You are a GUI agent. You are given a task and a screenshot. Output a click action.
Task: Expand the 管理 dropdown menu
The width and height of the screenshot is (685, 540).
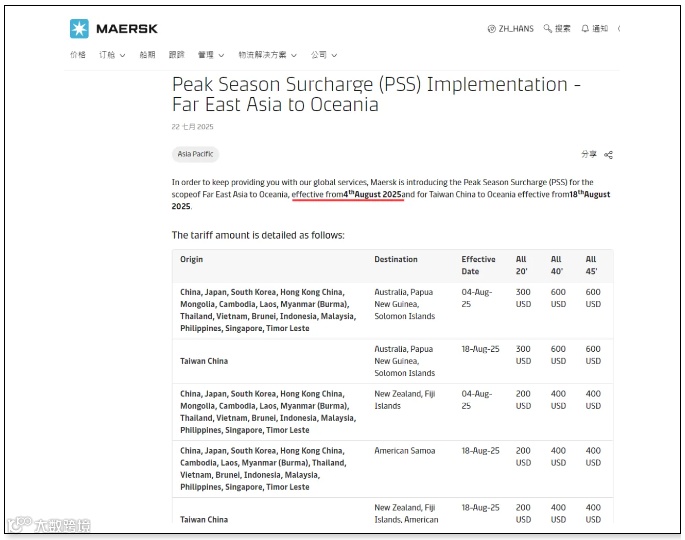pyautogui.click(x=211, y=55)
